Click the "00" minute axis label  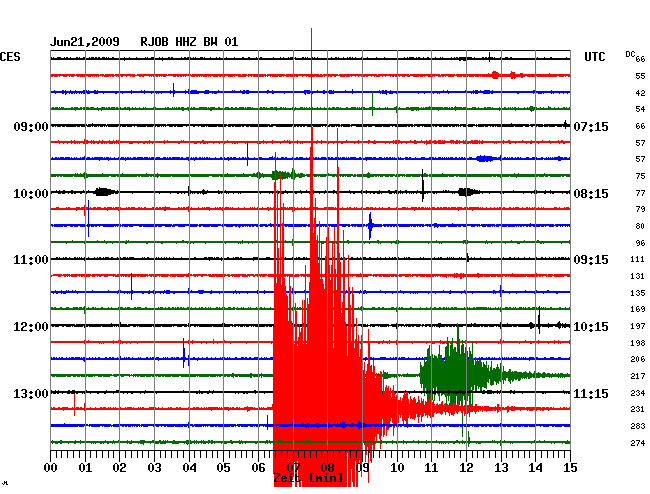coord(51,468)
